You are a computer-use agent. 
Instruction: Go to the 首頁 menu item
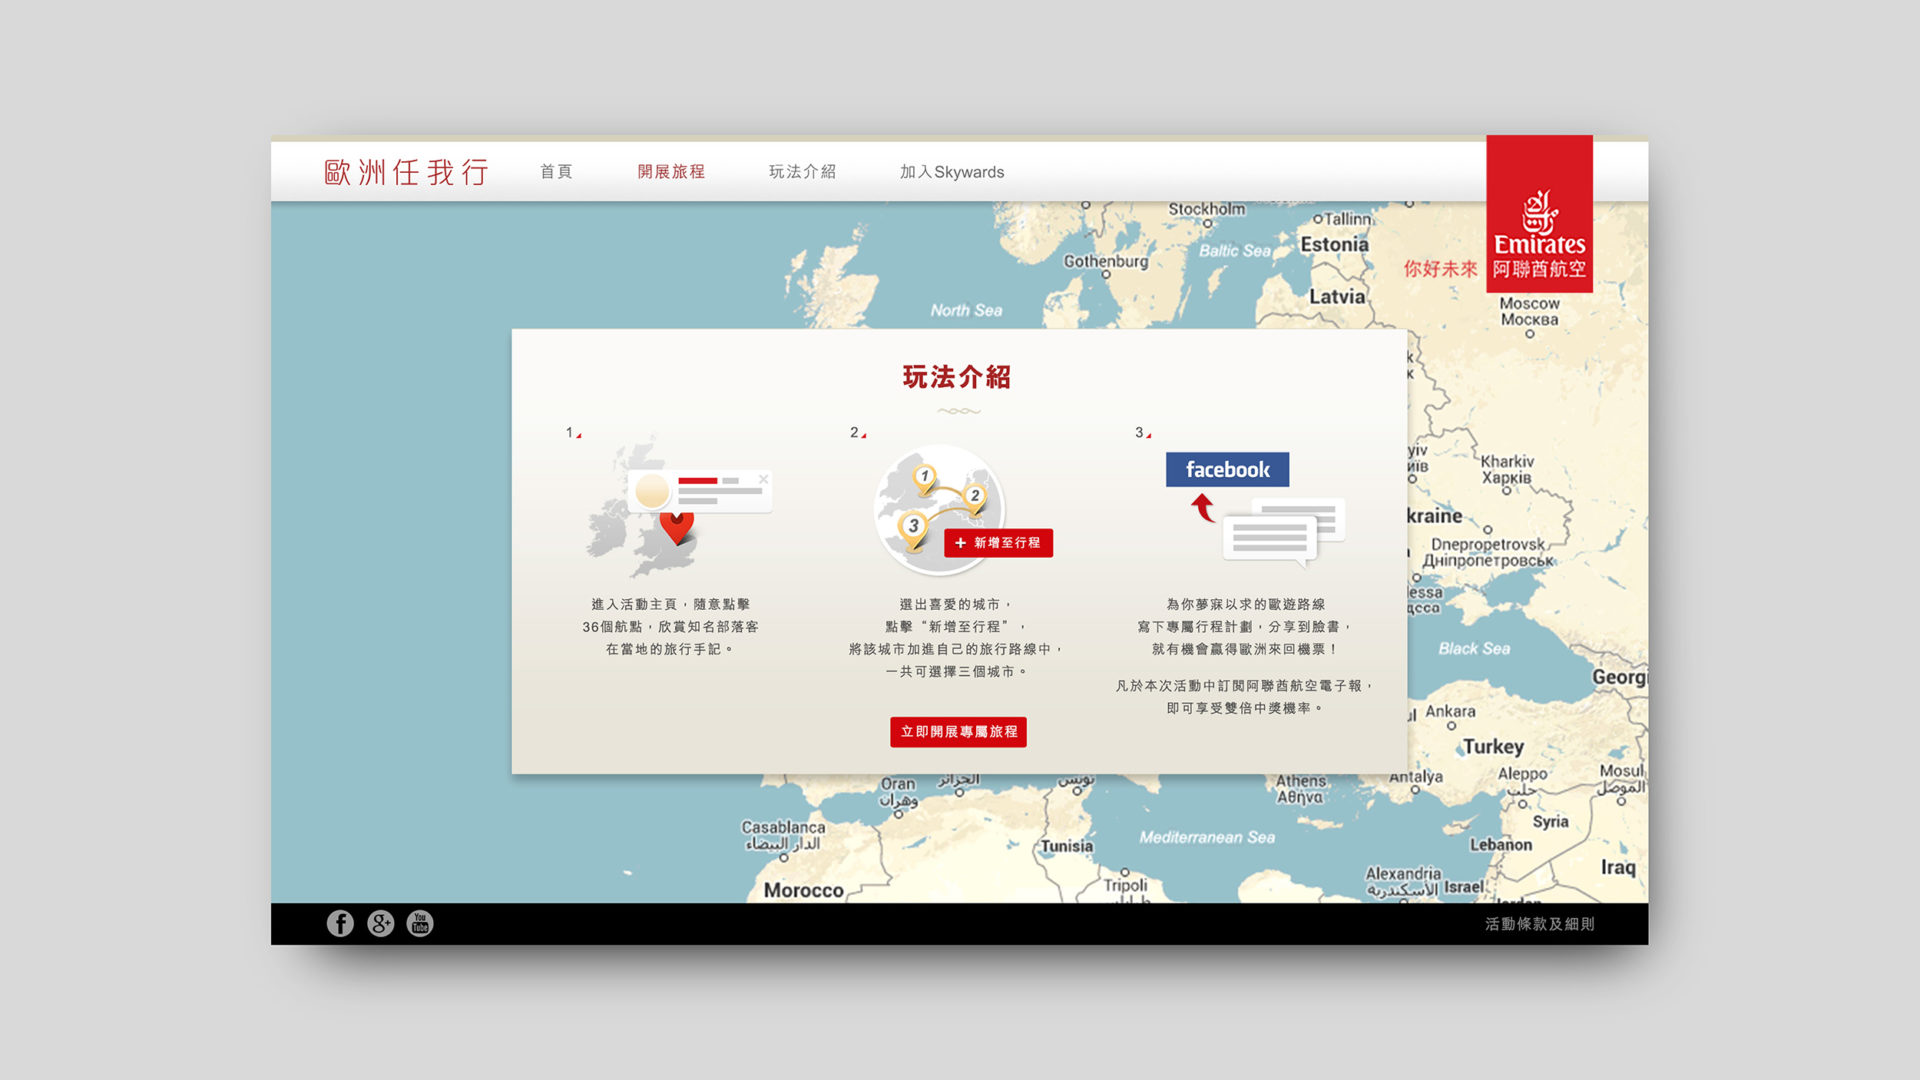(556, 172)
